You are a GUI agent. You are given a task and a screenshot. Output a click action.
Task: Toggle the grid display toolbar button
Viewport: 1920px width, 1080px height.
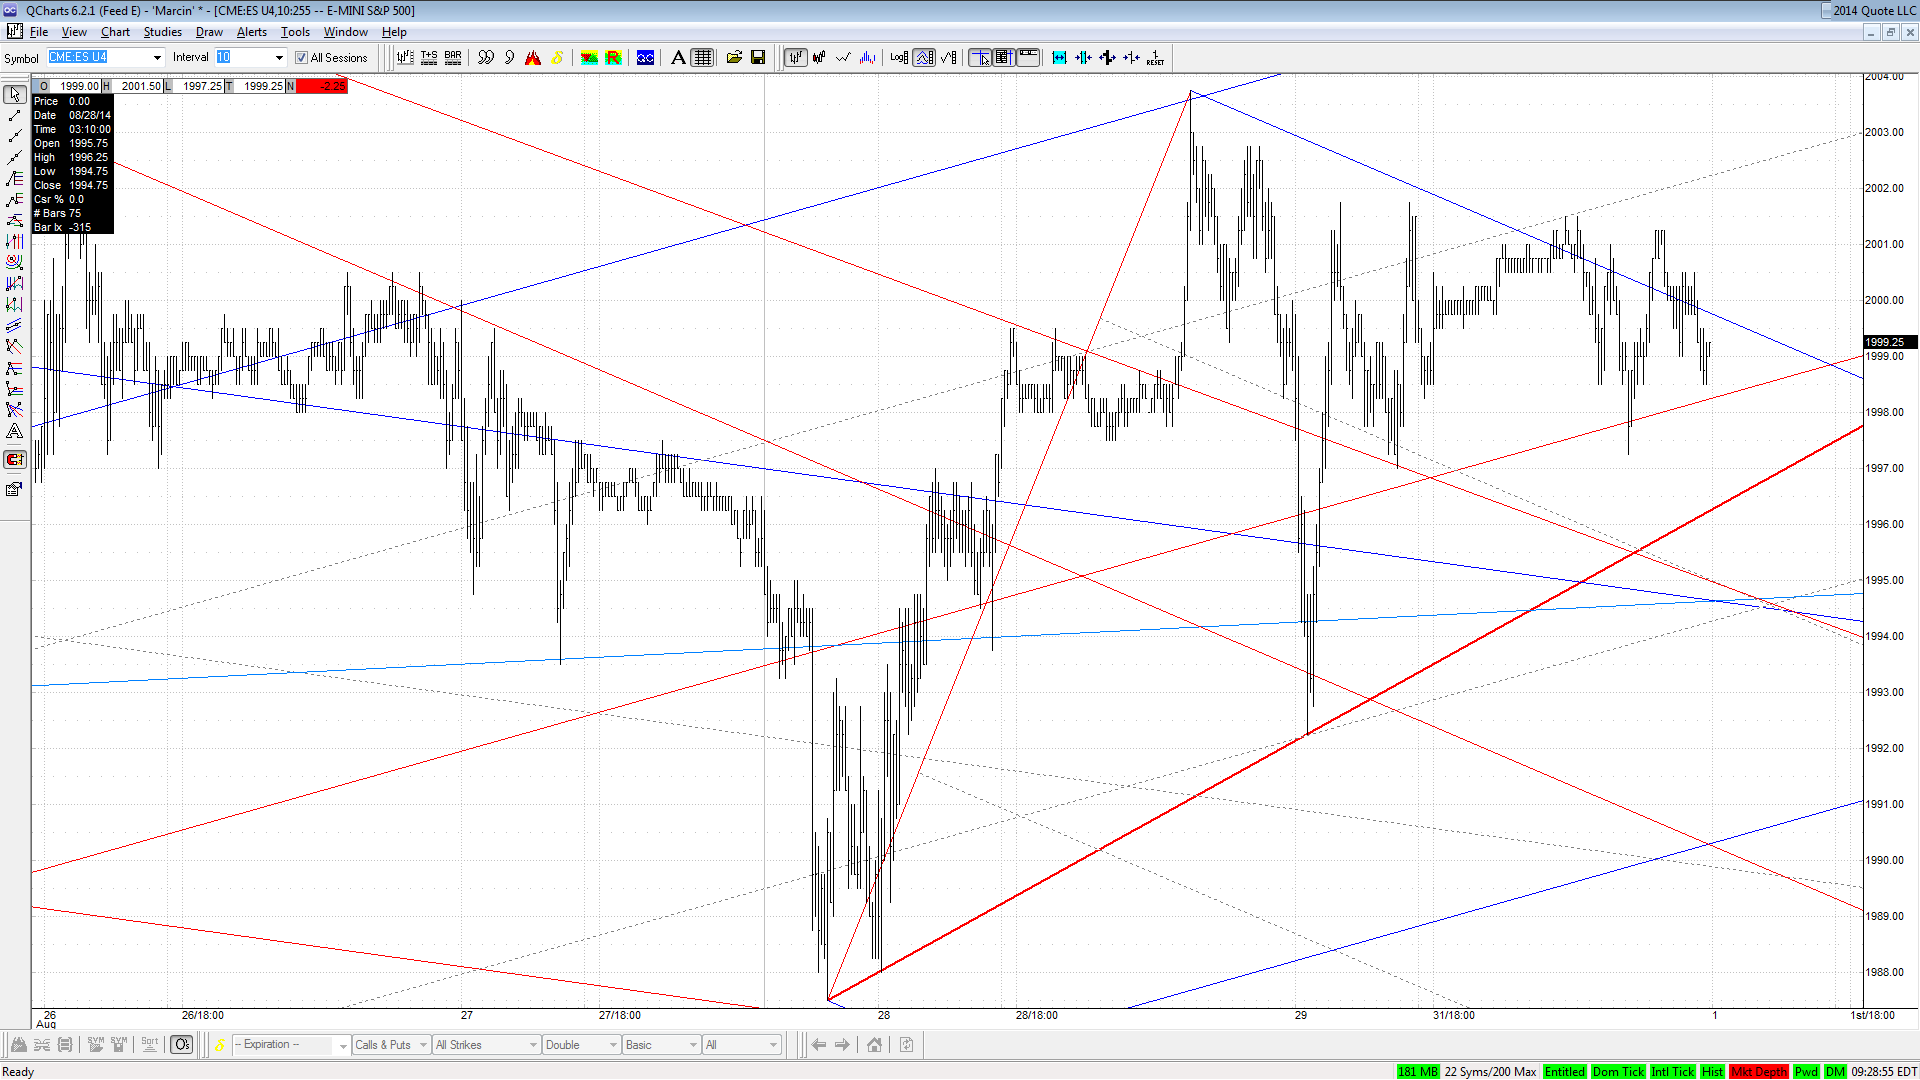(703, 58)
